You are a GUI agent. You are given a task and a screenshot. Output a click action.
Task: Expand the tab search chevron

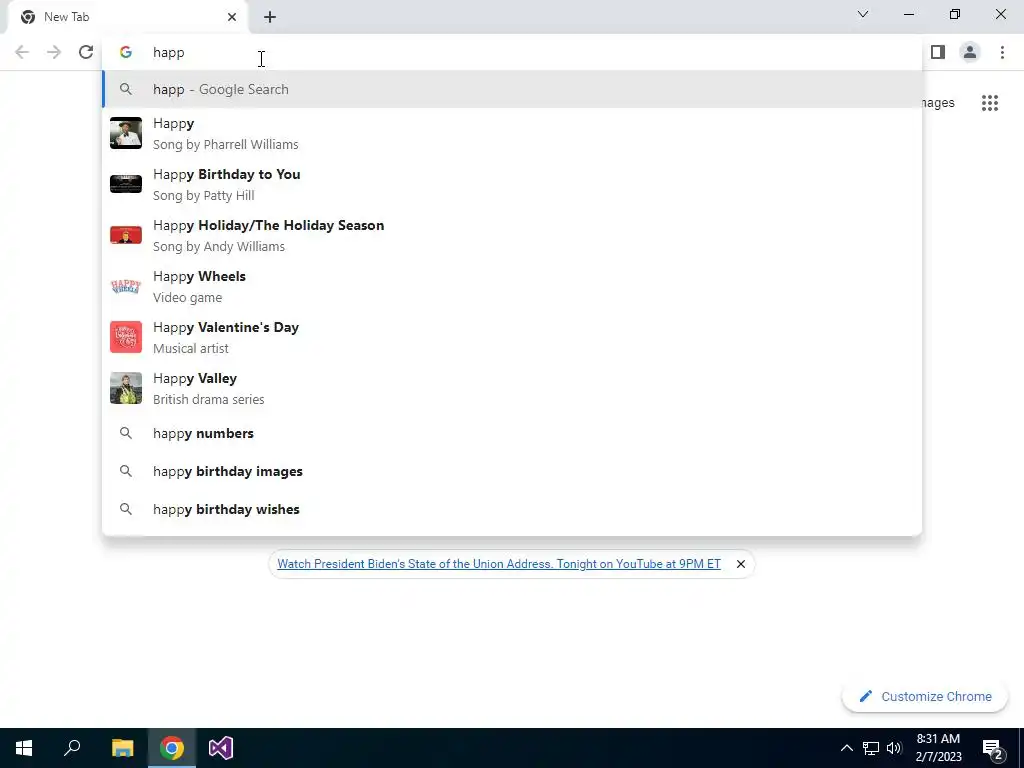pos(863,14)
